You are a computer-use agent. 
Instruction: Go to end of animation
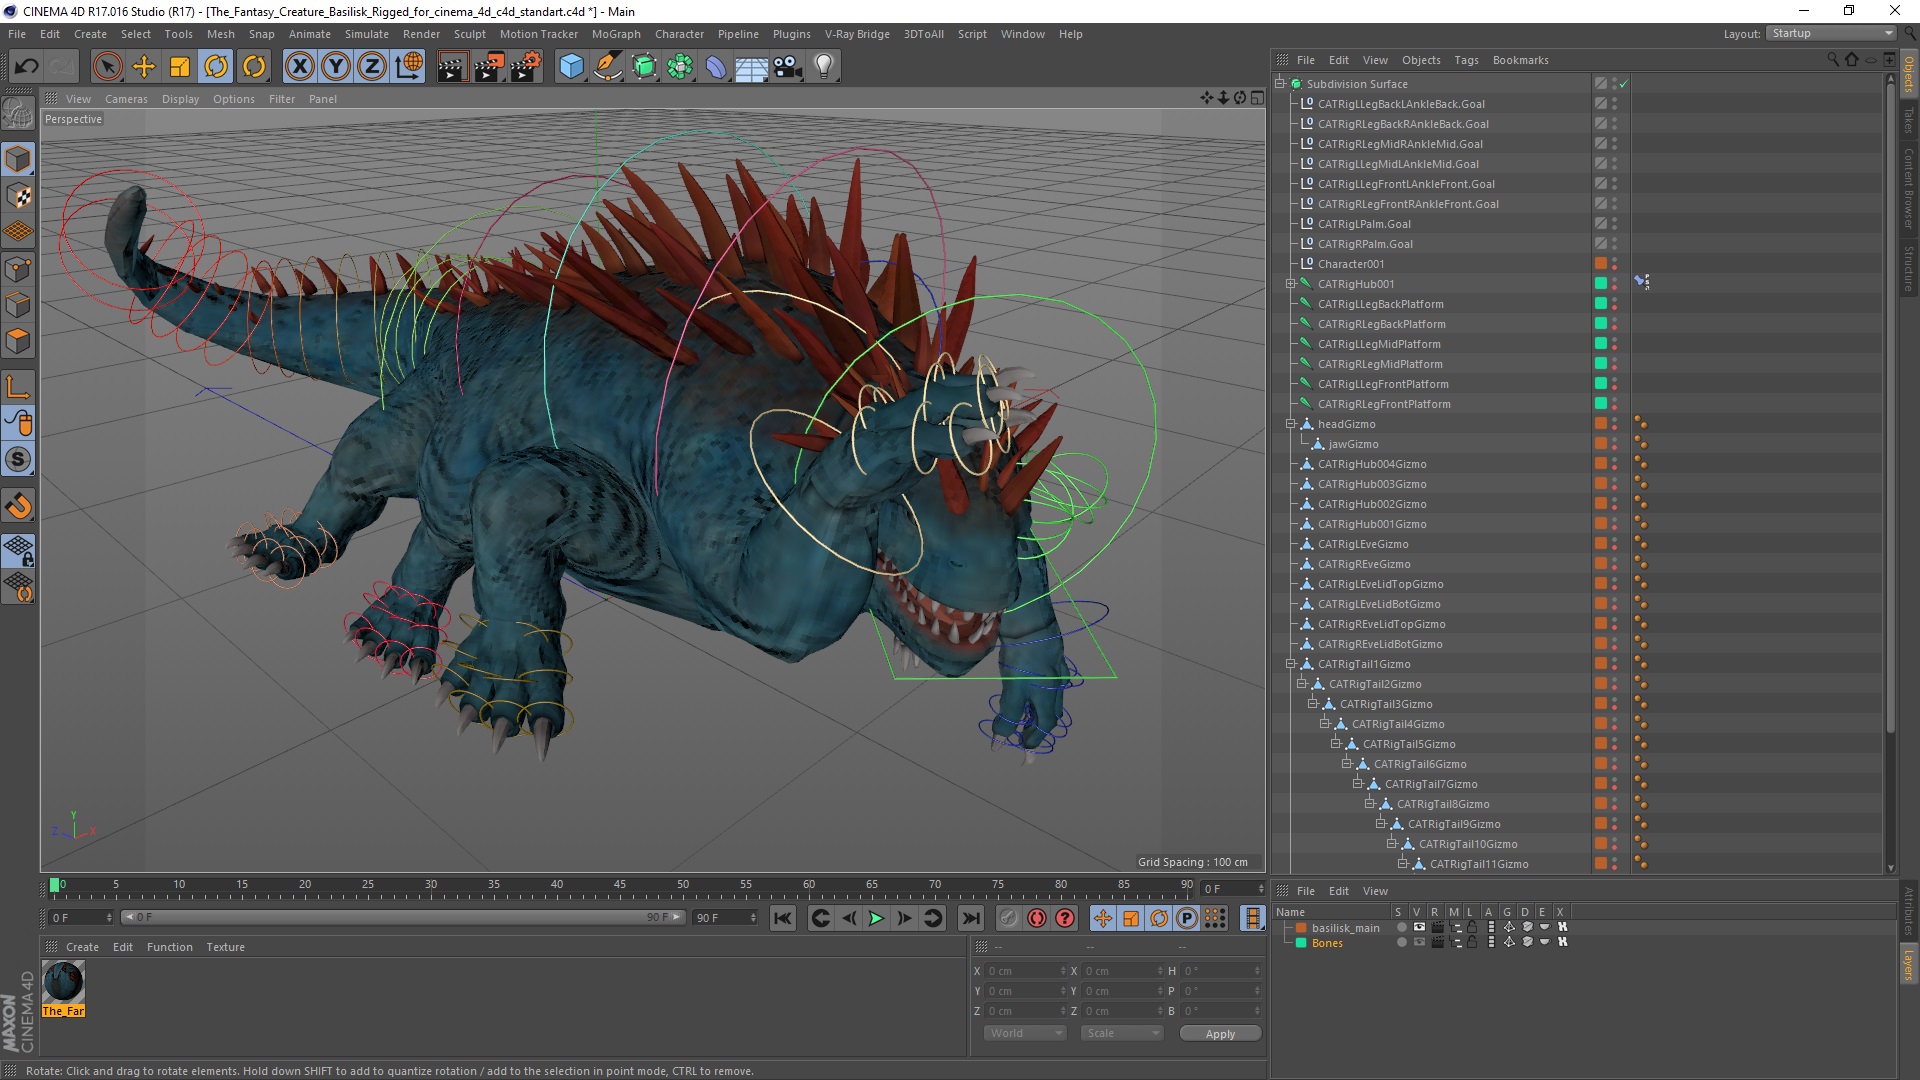pyautogui.click(x=970, y=918)
